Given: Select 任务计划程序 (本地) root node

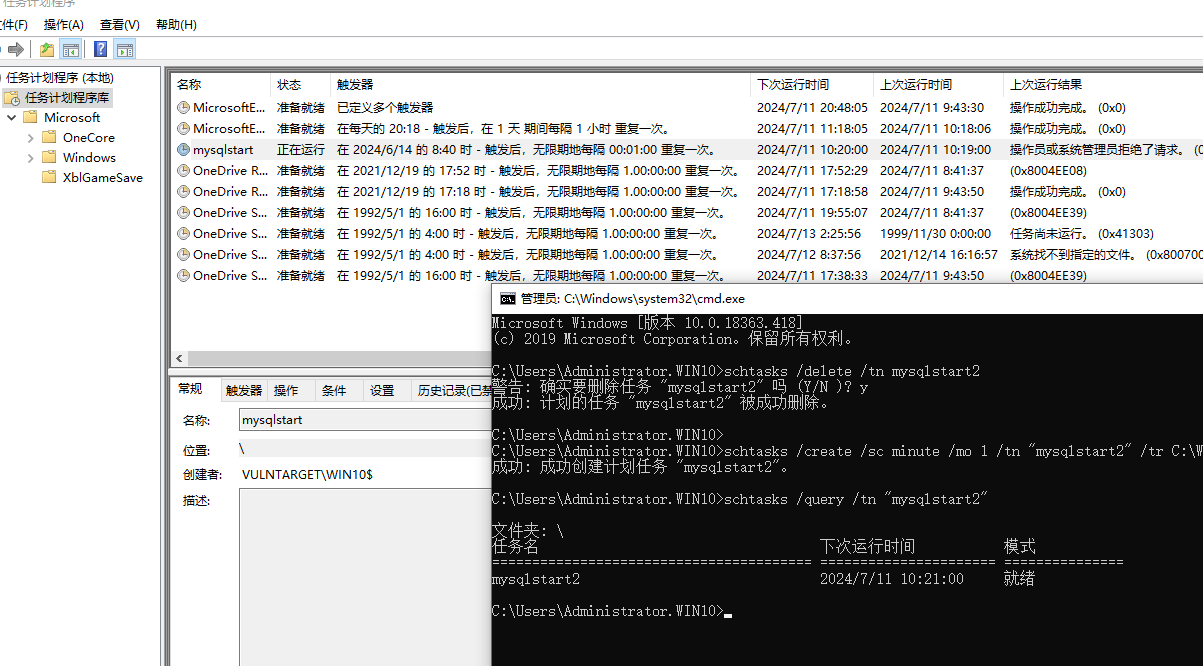Looking at the screenshot, I should [60, 77].
